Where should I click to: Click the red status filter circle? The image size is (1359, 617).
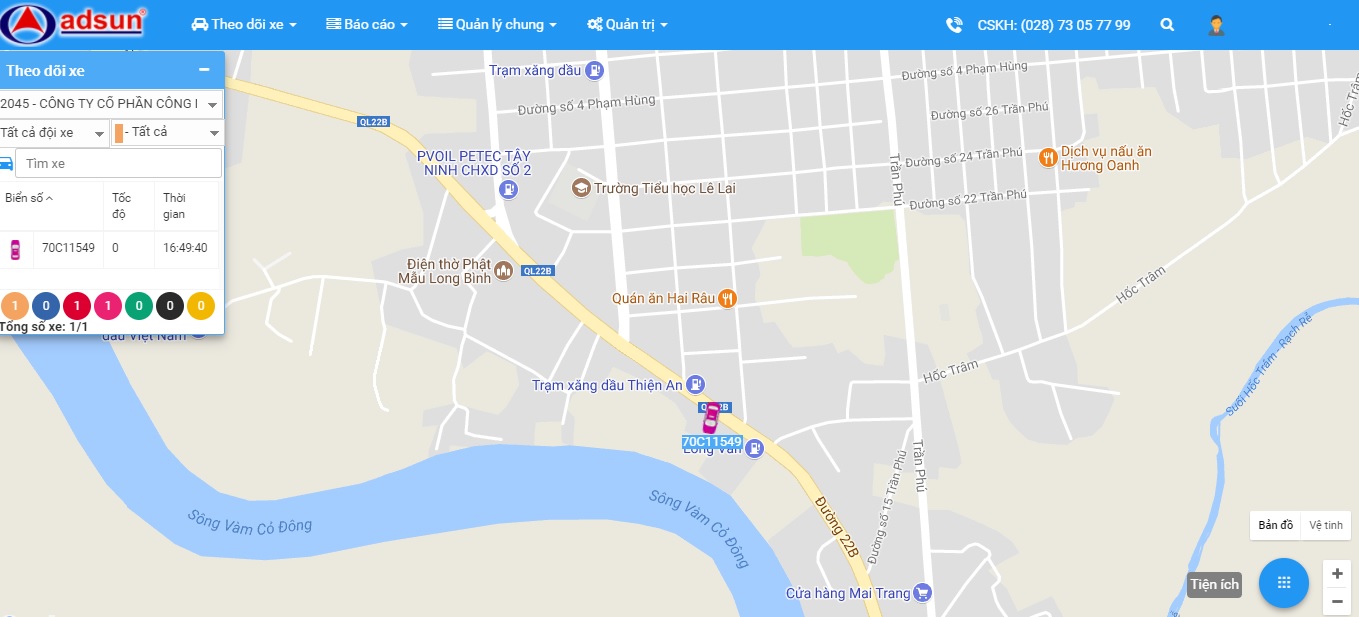tap(77, 306)
